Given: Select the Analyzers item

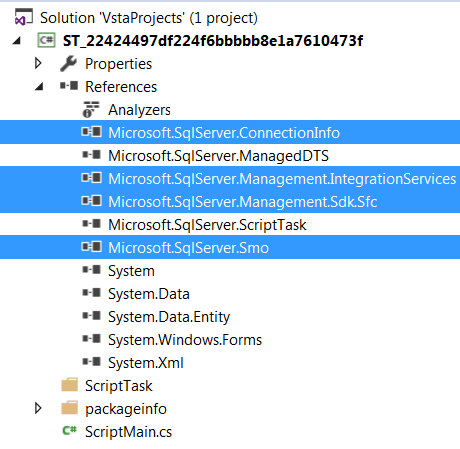Looking at the screenshot, I should (x=139, y=110).
